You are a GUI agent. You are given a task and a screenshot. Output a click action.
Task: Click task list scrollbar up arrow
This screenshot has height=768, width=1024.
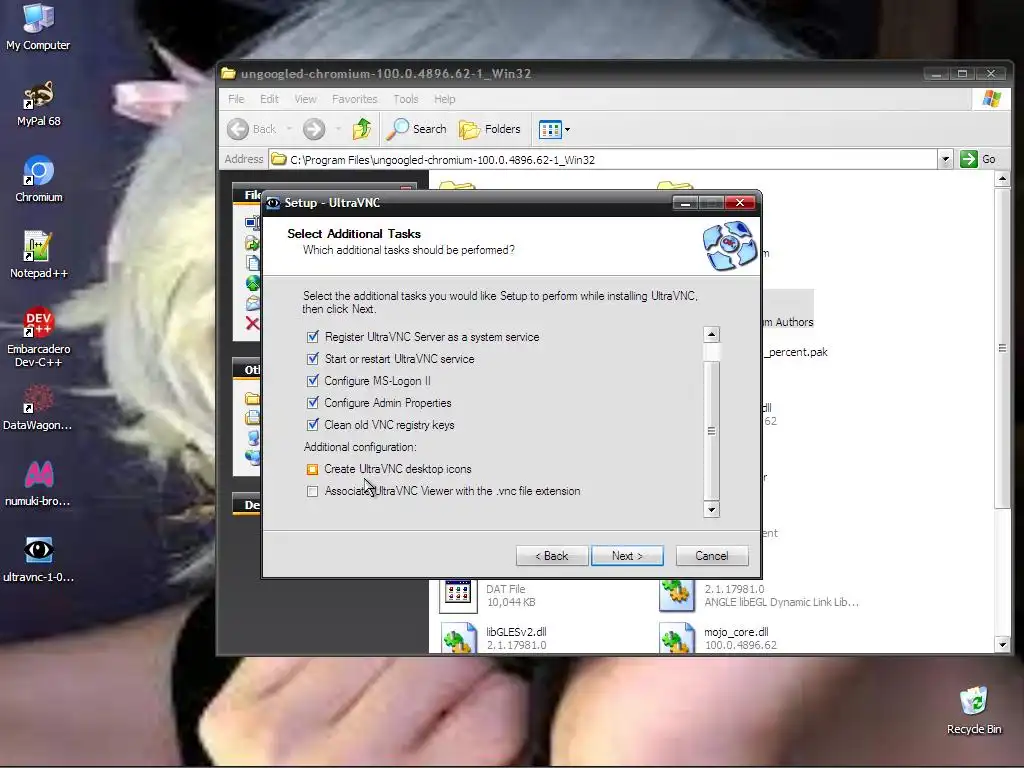(x=711, y=335)
